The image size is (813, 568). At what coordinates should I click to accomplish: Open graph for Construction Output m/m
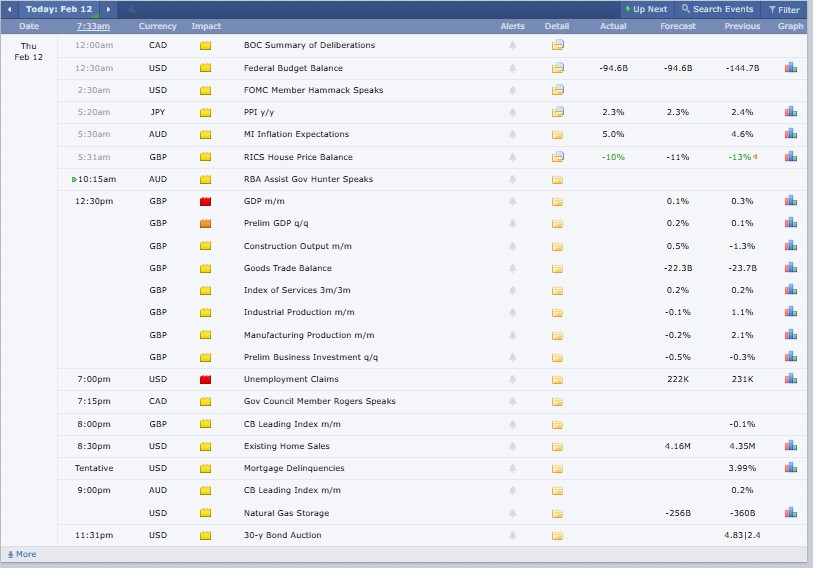pos(791,245)
